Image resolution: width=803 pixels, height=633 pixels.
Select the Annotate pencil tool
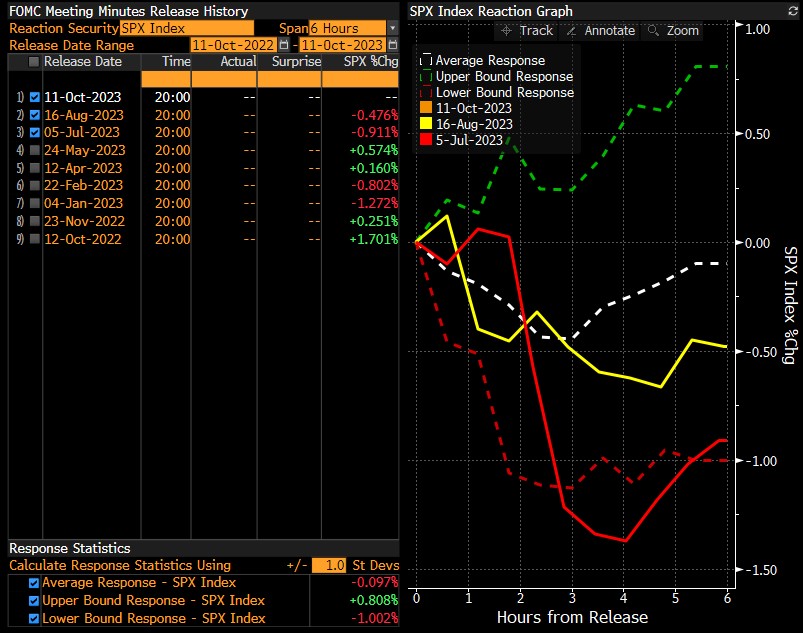coord(599,30)
